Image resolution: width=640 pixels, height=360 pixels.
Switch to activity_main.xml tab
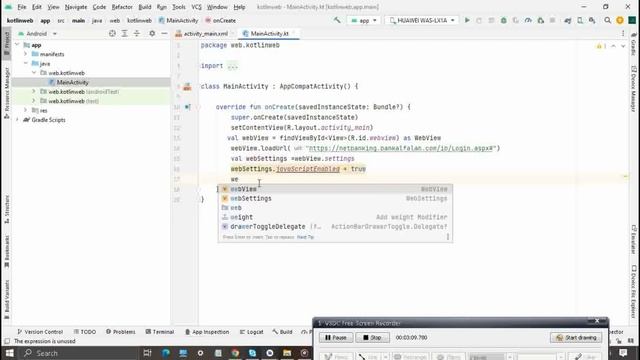coord(205,33)
